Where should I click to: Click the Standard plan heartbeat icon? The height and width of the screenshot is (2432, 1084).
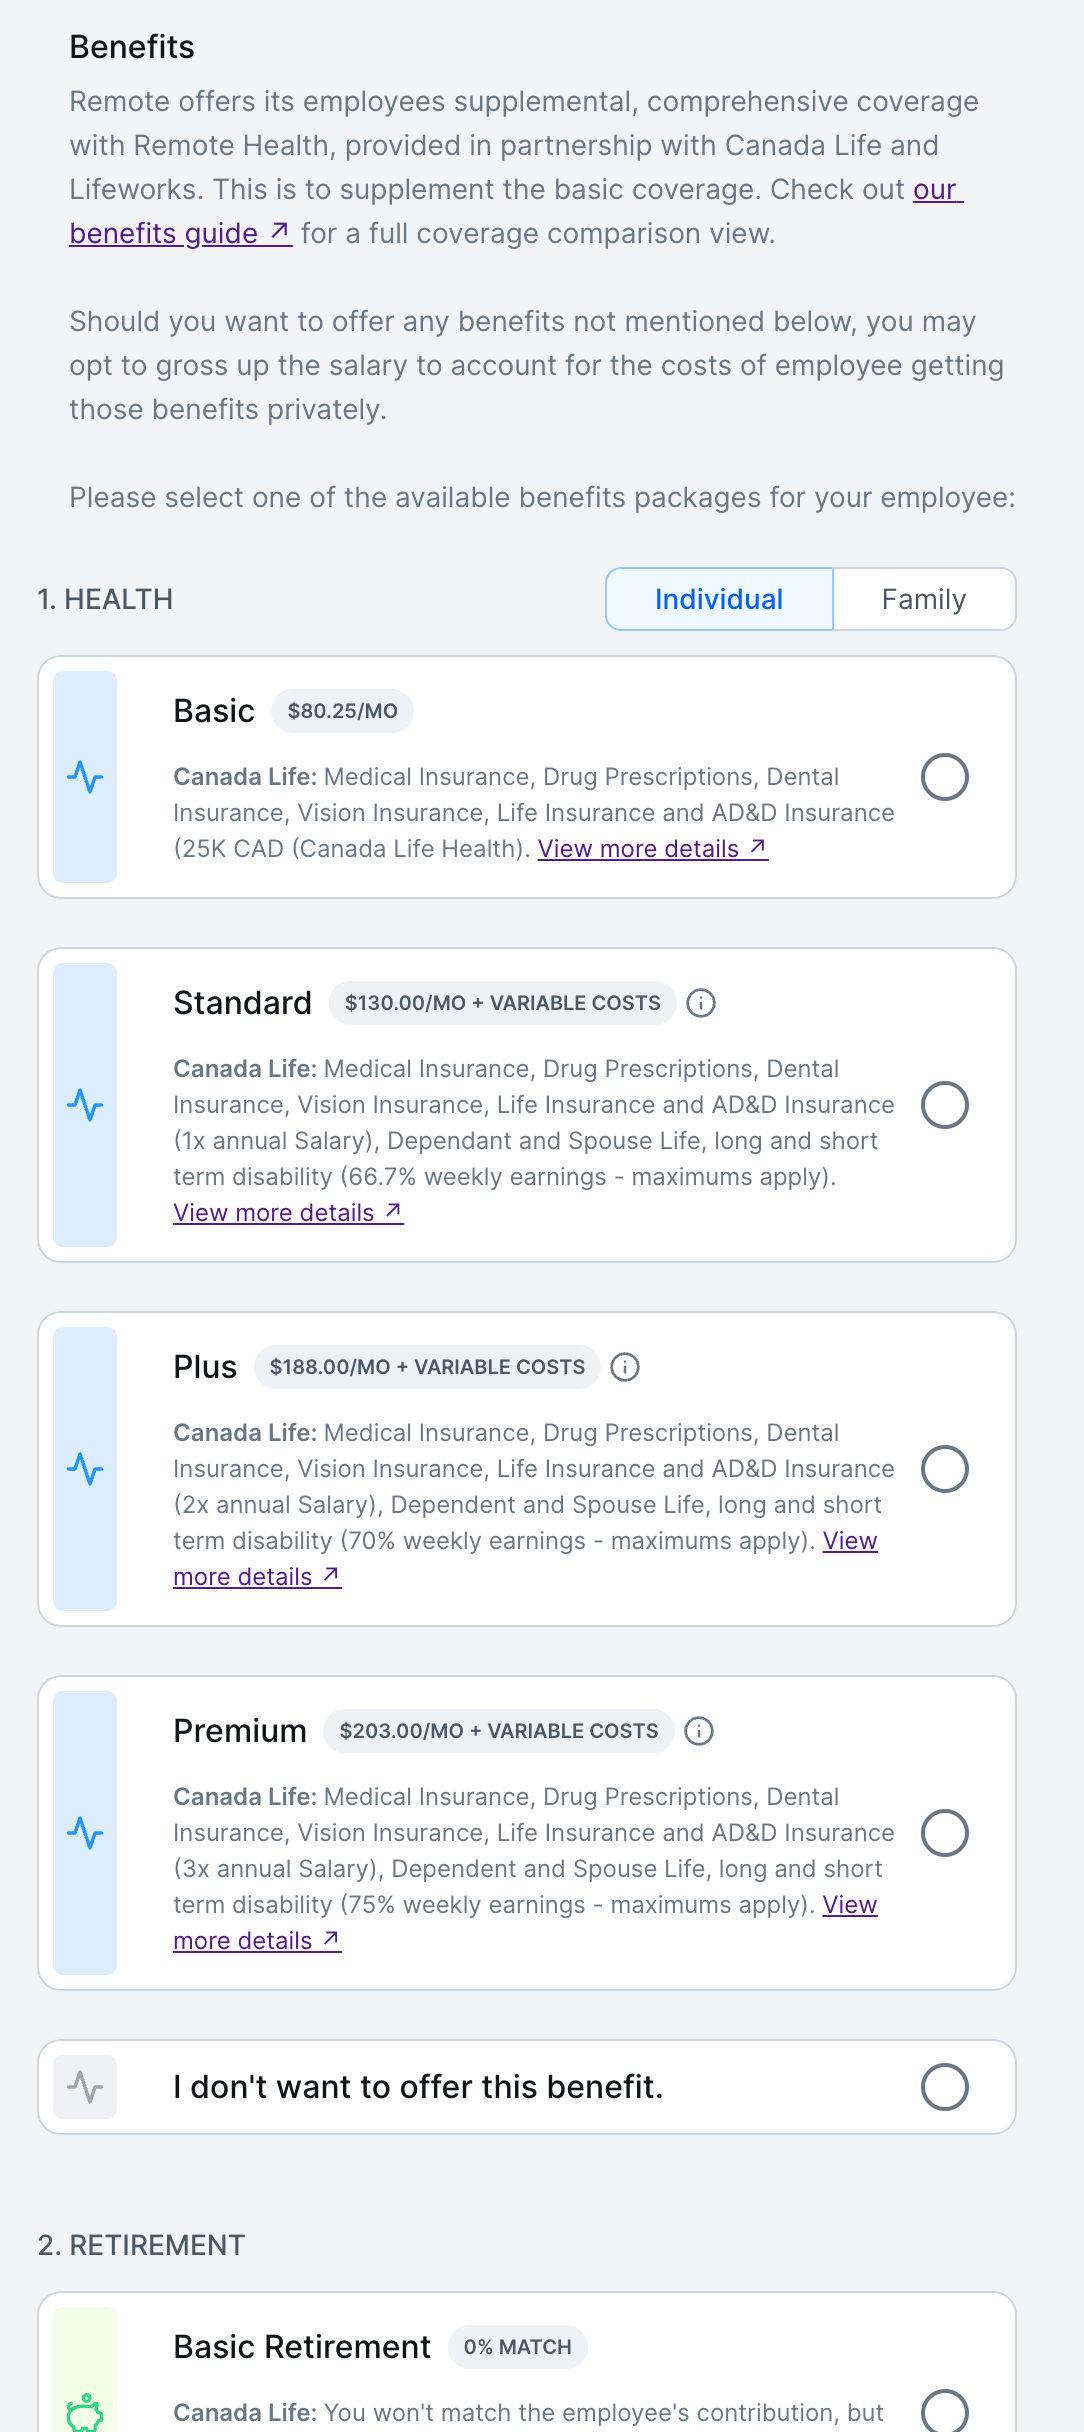point(85,1105)
